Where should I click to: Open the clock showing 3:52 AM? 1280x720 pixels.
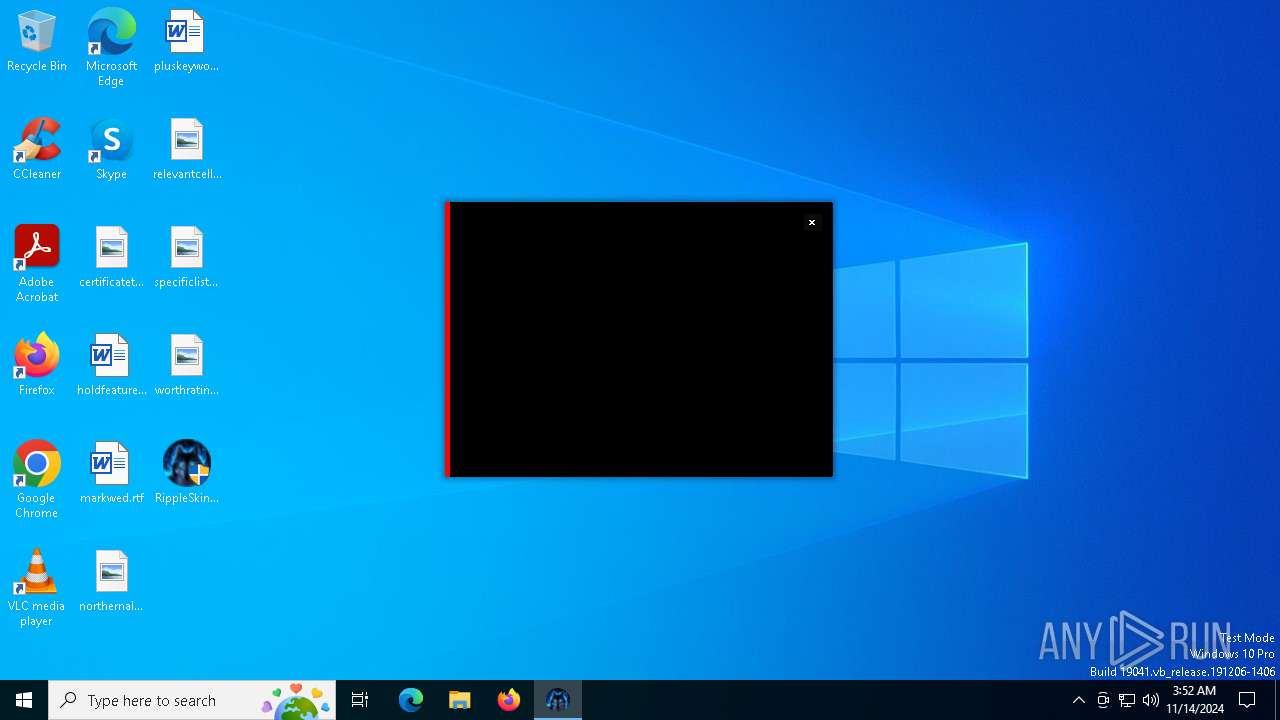tap(1195, 700)
